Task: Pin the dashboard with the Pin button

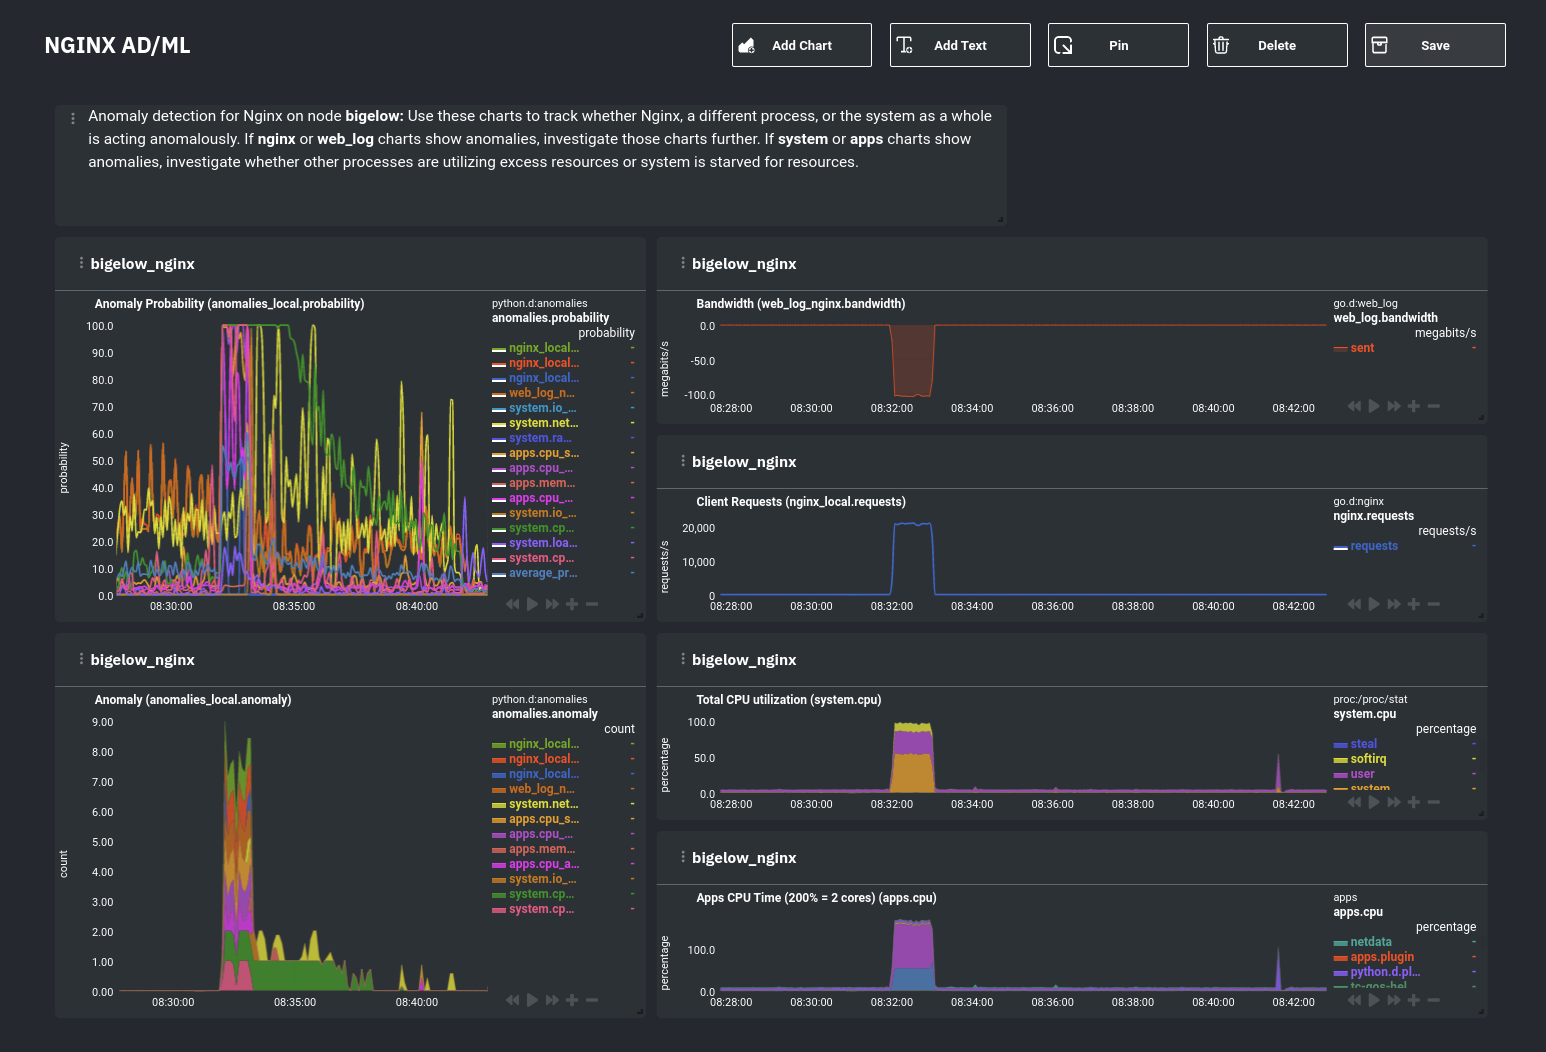Action: pyautogui.click(x=1118, y=45)
